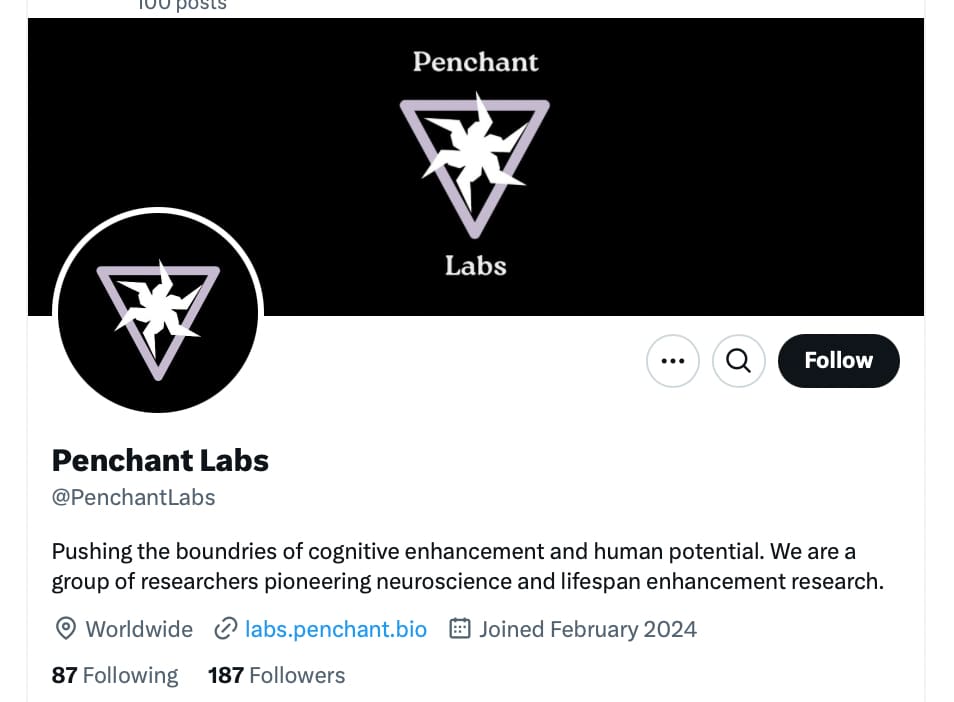View the 187 Followers list
This screenshot has height=702, width=954.
tap(276, 675)
